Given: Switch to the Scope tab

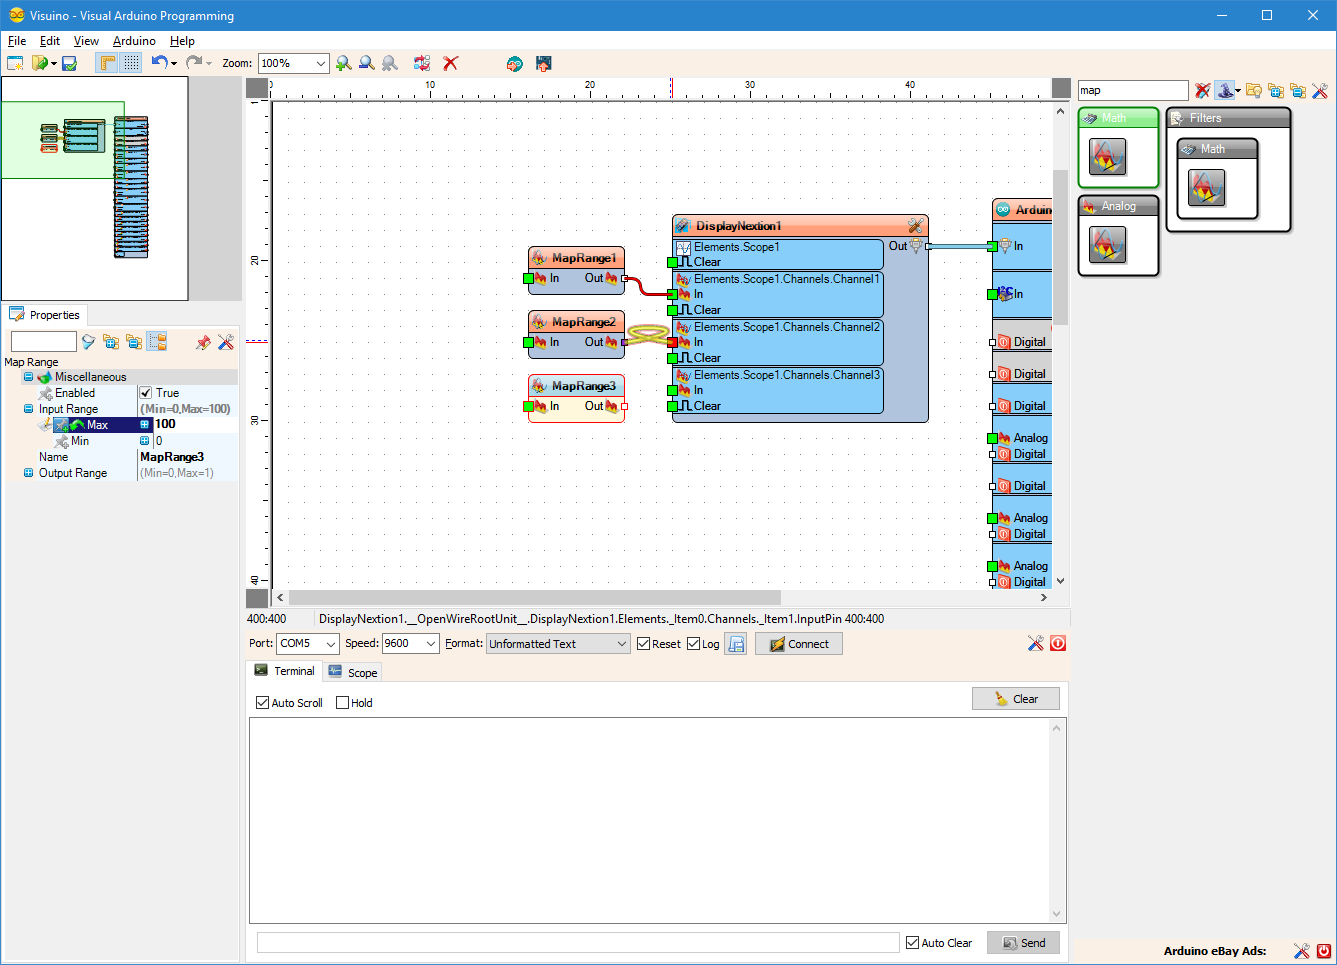Looking at the screenshot, I should click(x=353, y=672).
